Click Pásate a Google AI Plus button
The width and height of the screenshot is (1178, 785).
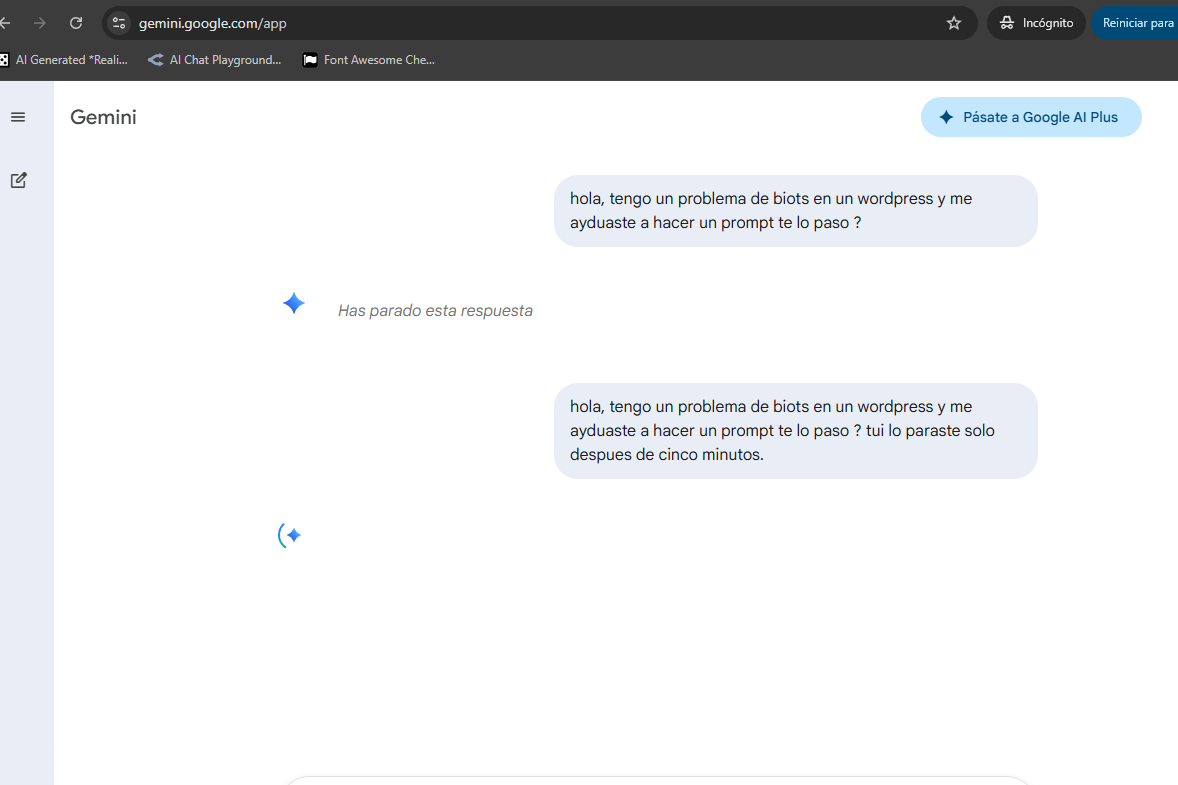click(x=1031, y=117)
